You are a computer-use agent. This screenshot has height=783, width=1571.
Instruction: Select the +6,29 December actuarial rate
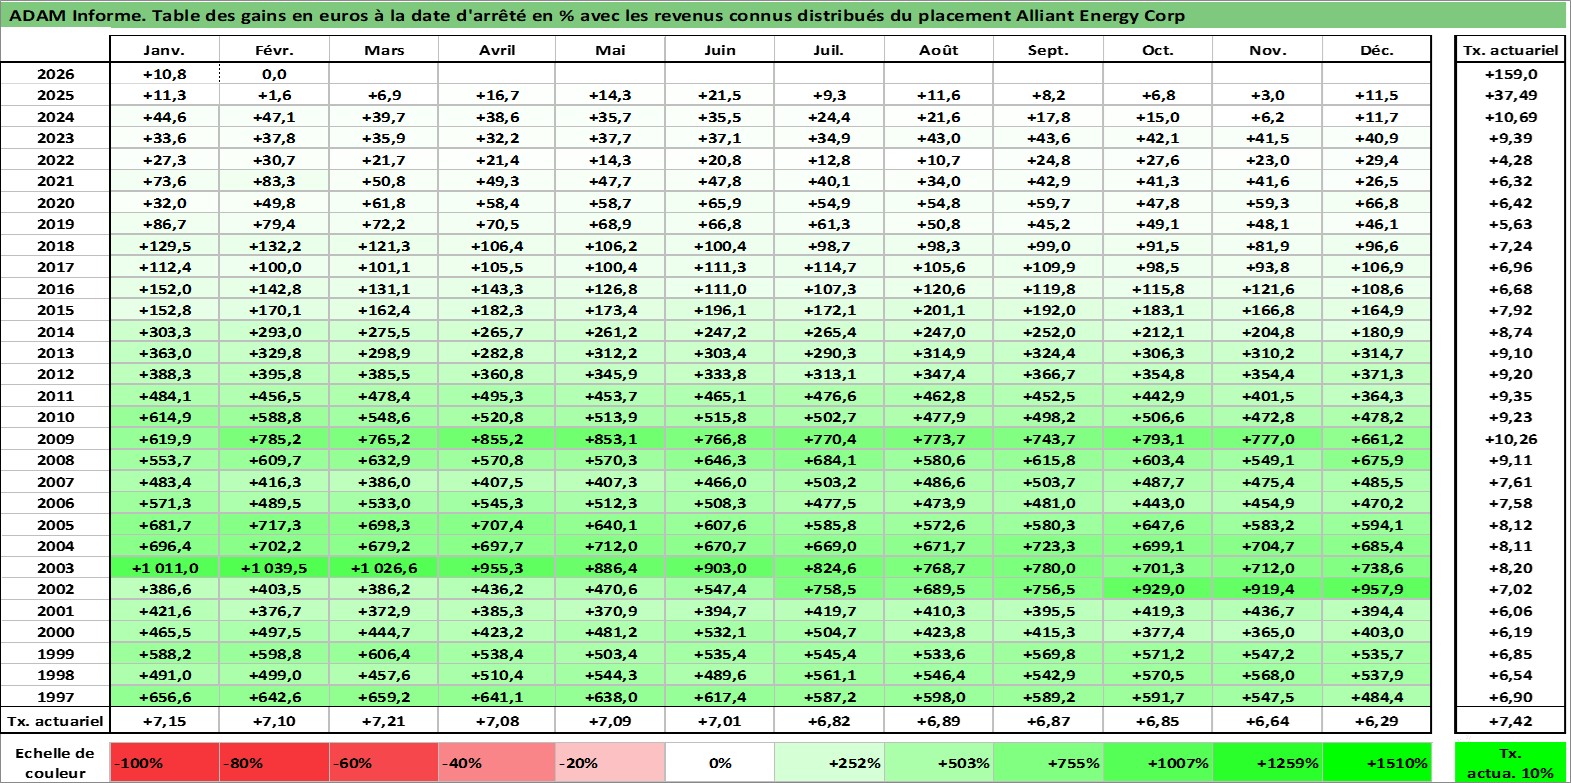click(1377, 720)
